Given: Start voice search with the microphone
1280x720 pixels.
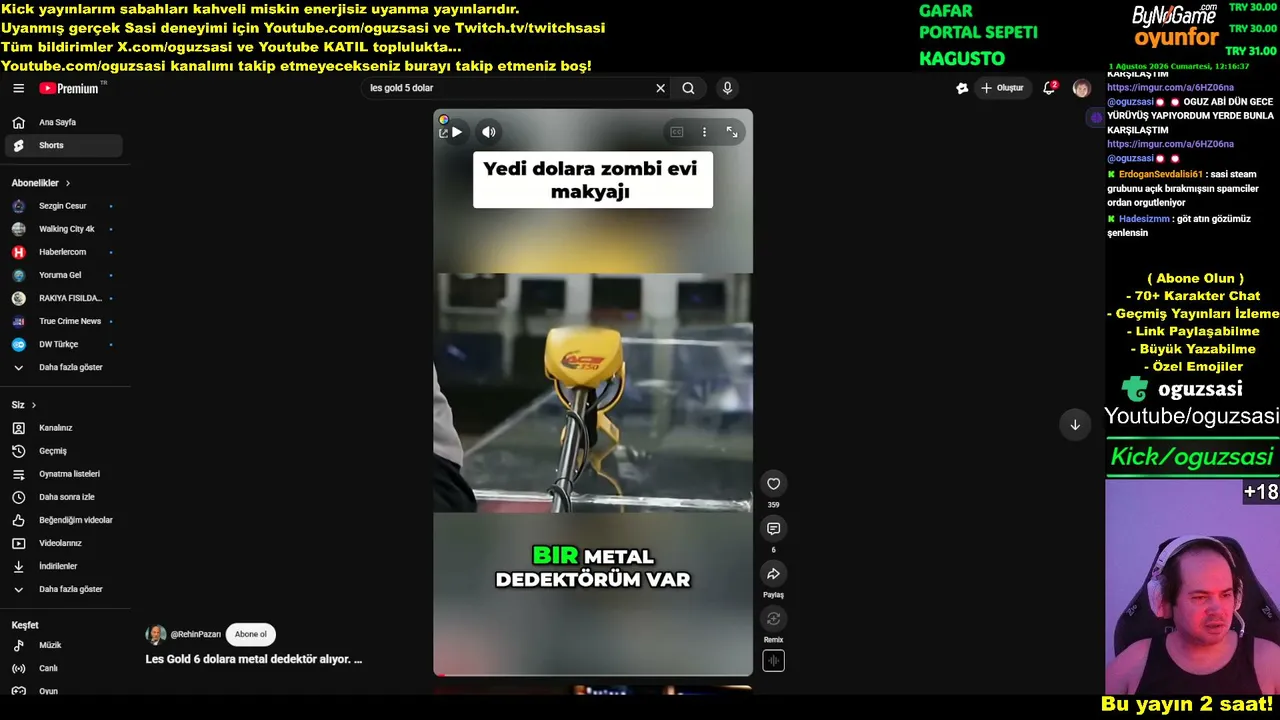Looking at the screenshot, I should click(x=727, y=88).
